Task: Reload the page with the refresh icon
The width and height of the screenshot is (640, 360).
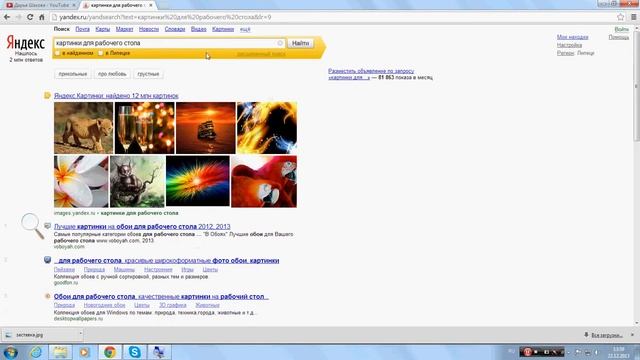Action: (x=30, y=17)
